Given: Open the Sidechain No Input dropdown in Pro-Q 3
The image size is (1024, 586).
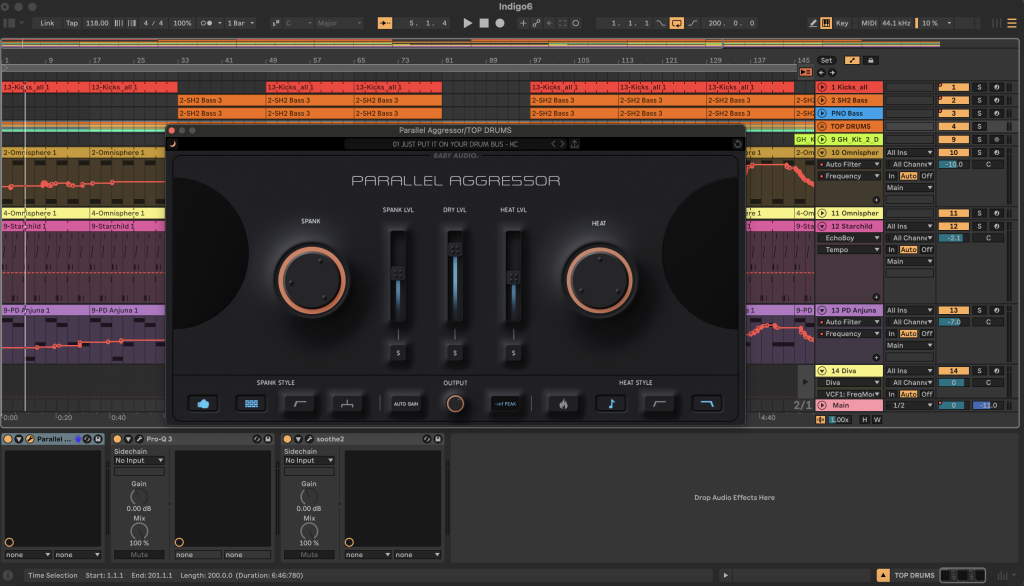Looking at the screenshot, I should point(139,461).
